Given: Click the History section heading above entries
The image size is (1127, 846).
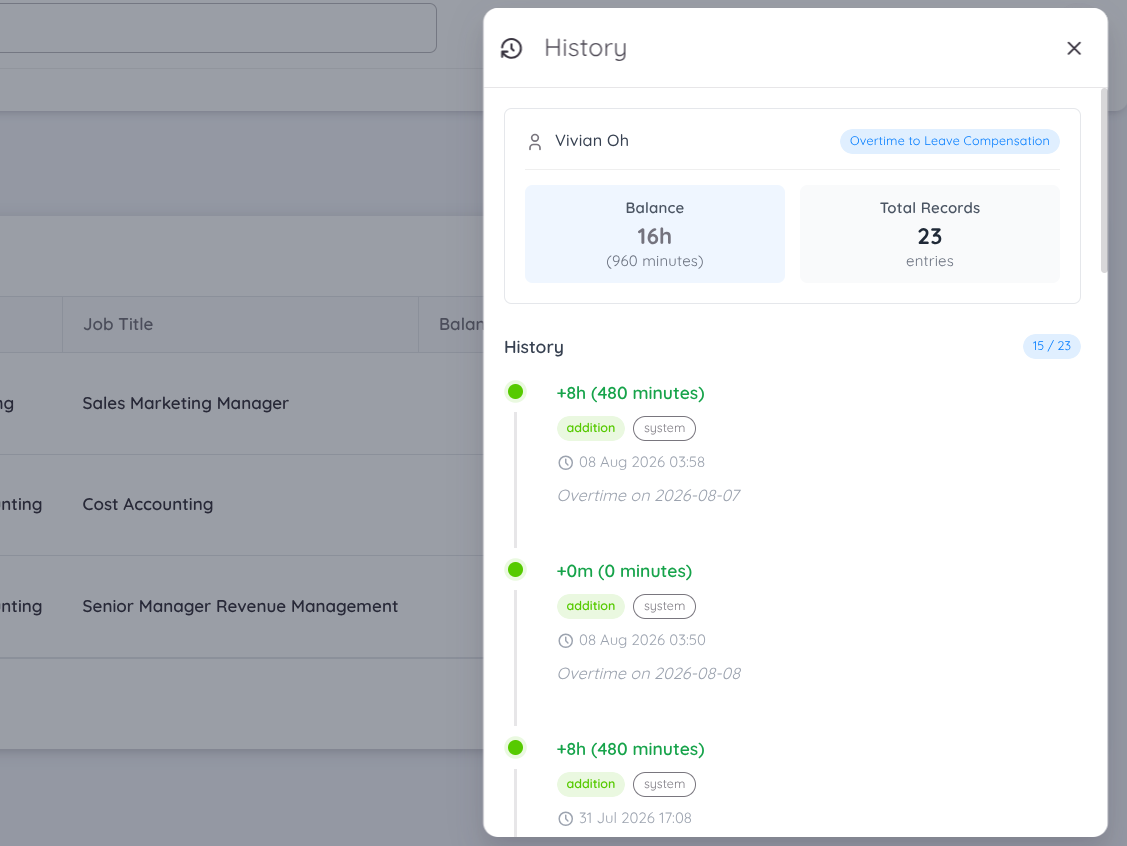Looking at the screenshot, I should point(533,347).
